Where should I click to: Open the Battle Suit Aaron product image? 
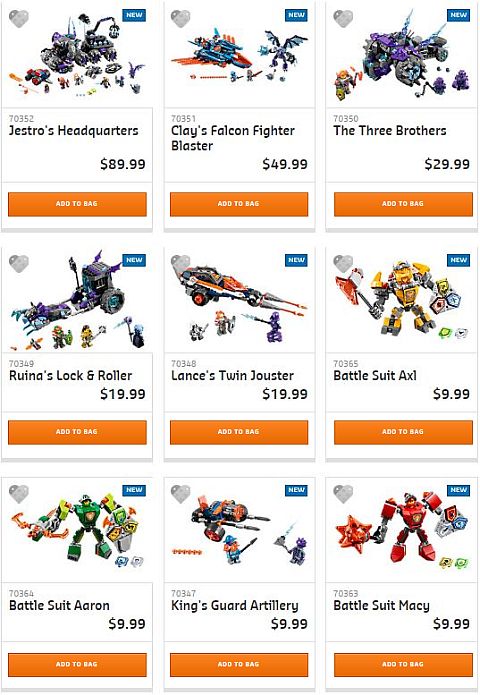tap(77, 530)
